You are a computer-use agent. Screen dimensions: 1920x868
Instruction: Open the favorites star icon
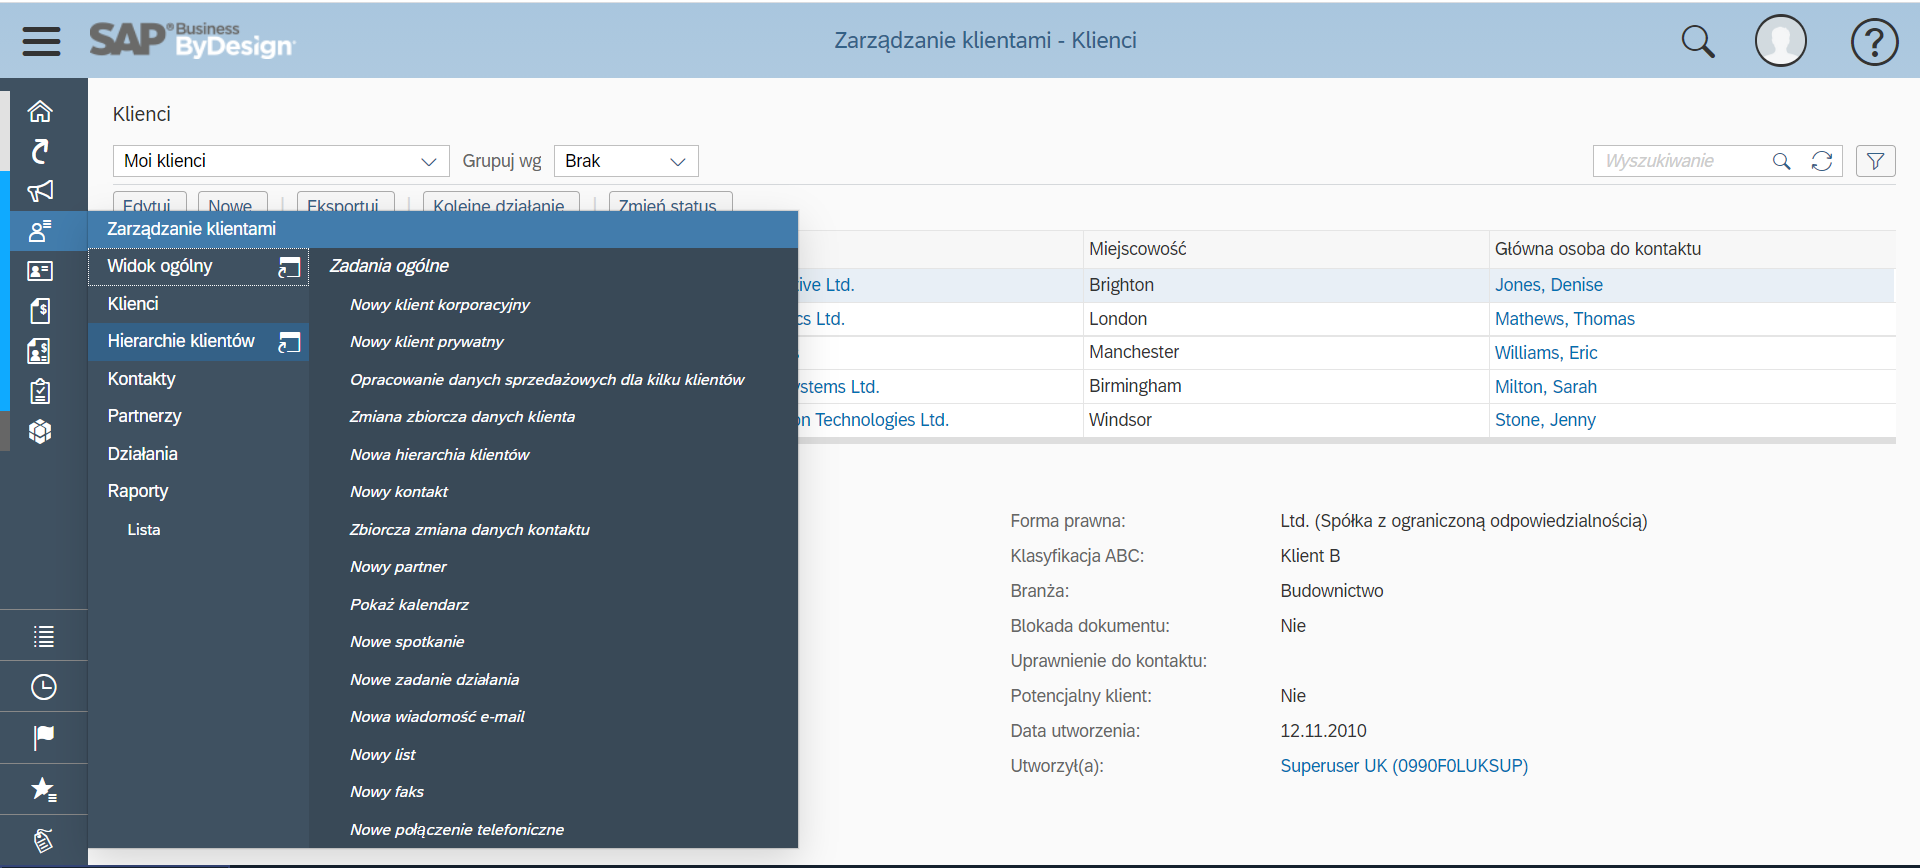tap(43, 789)
